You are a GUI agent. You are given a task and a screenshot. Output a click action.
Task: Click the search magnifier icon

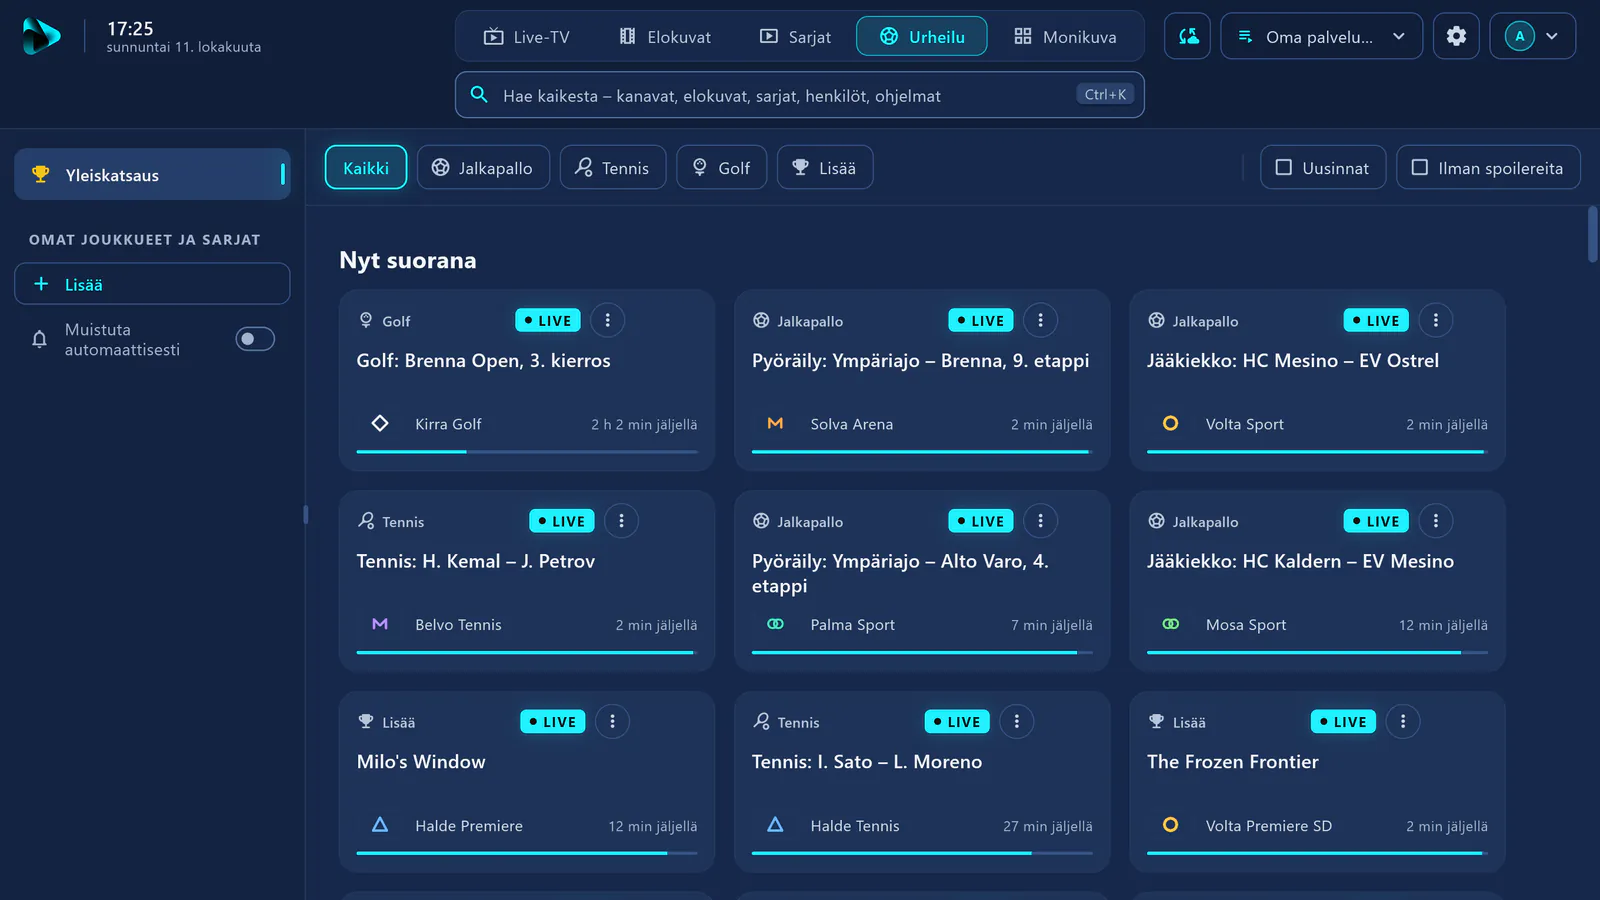[479, 94]
